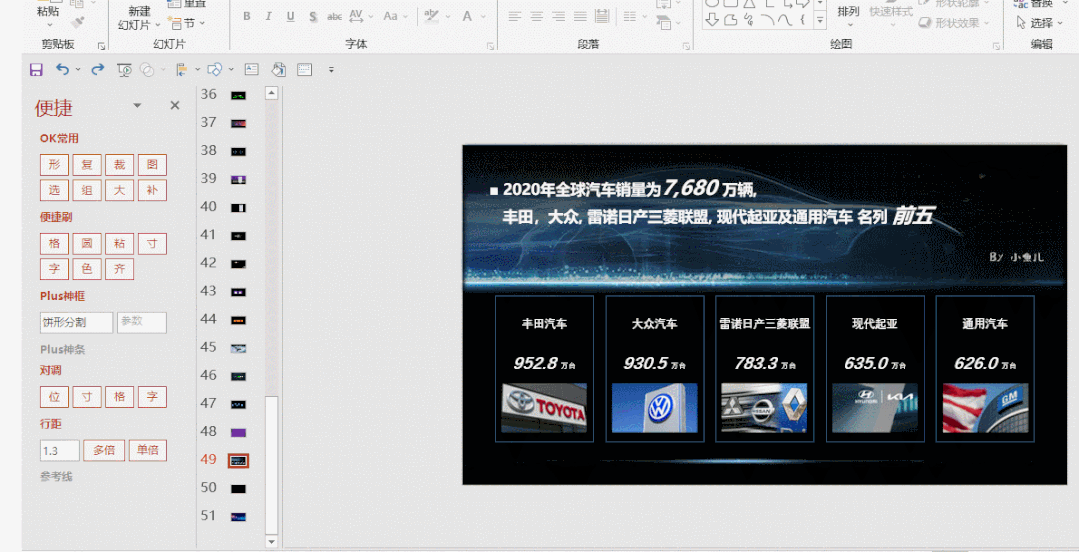This screenshot has height=552, width=1079.
Task: Undo the last action
Action: [63, 69]
